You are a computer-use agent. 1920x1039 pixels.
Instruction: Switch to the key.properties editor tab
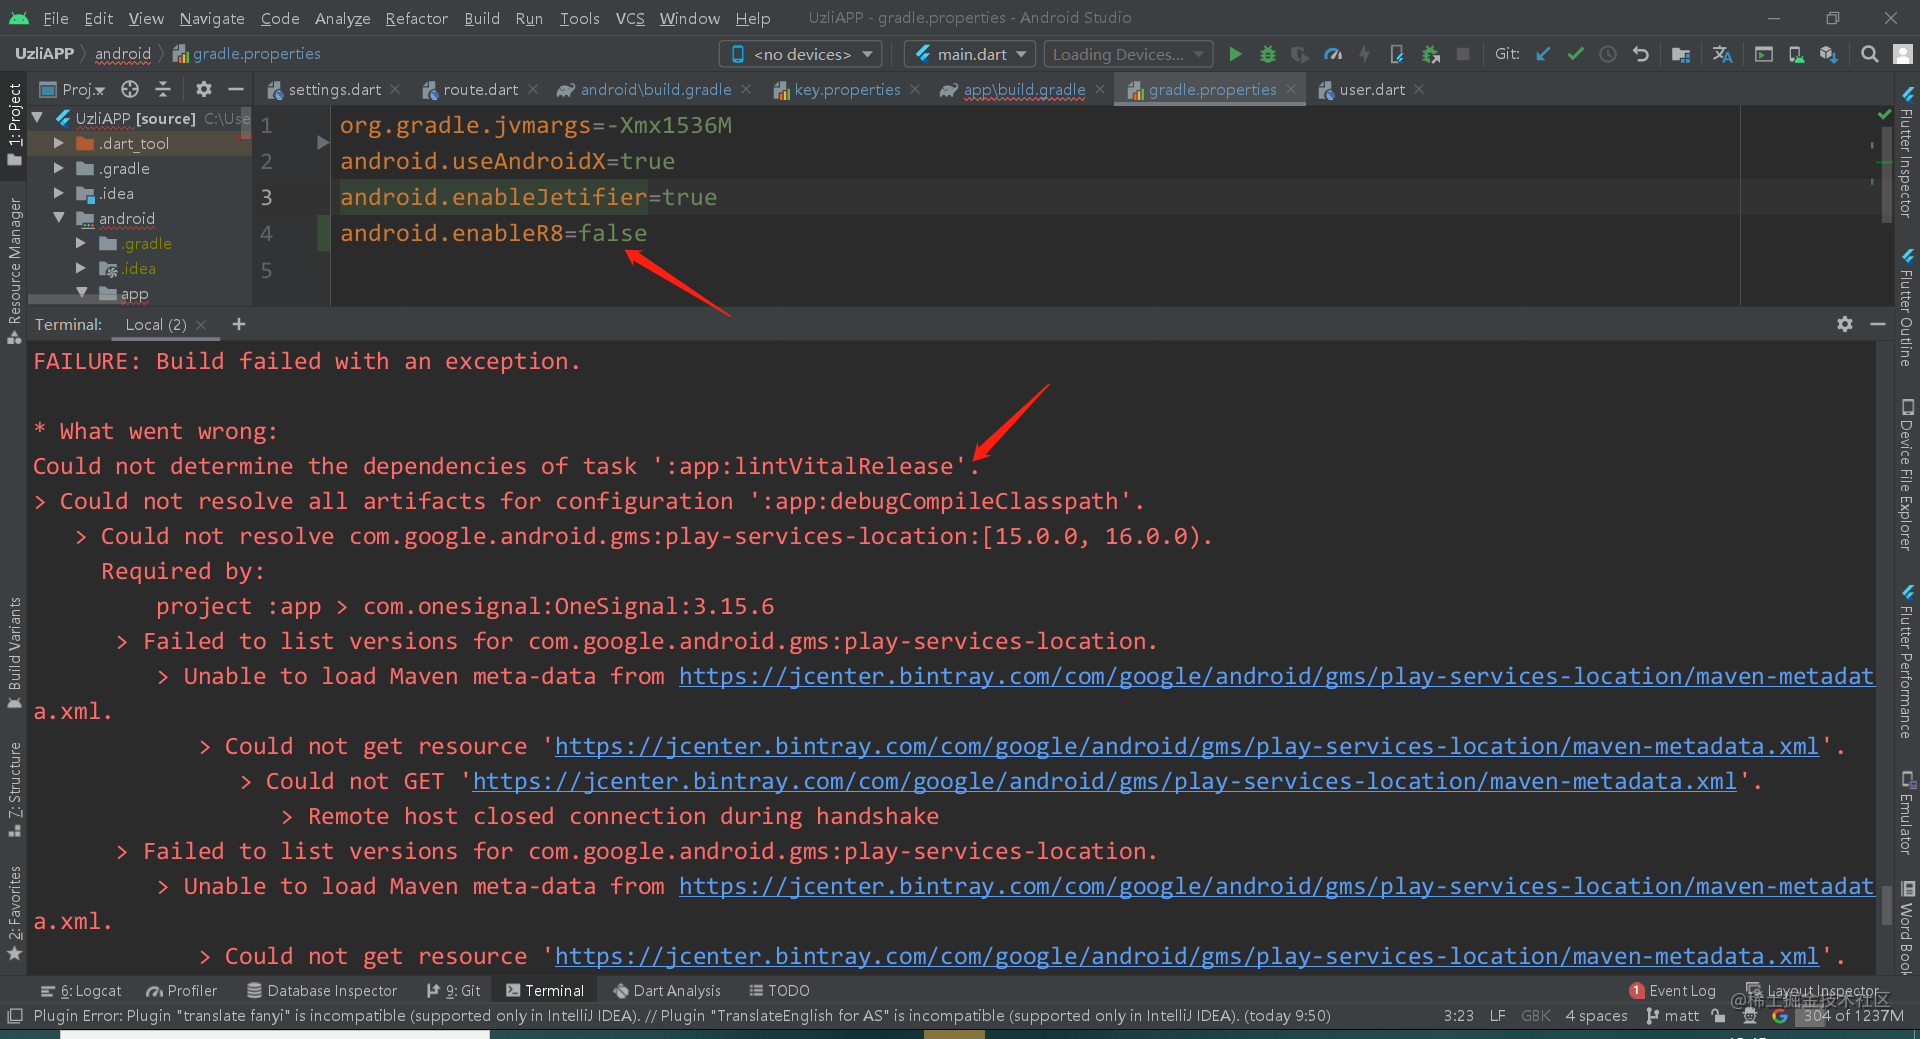[x=847, y=89]
